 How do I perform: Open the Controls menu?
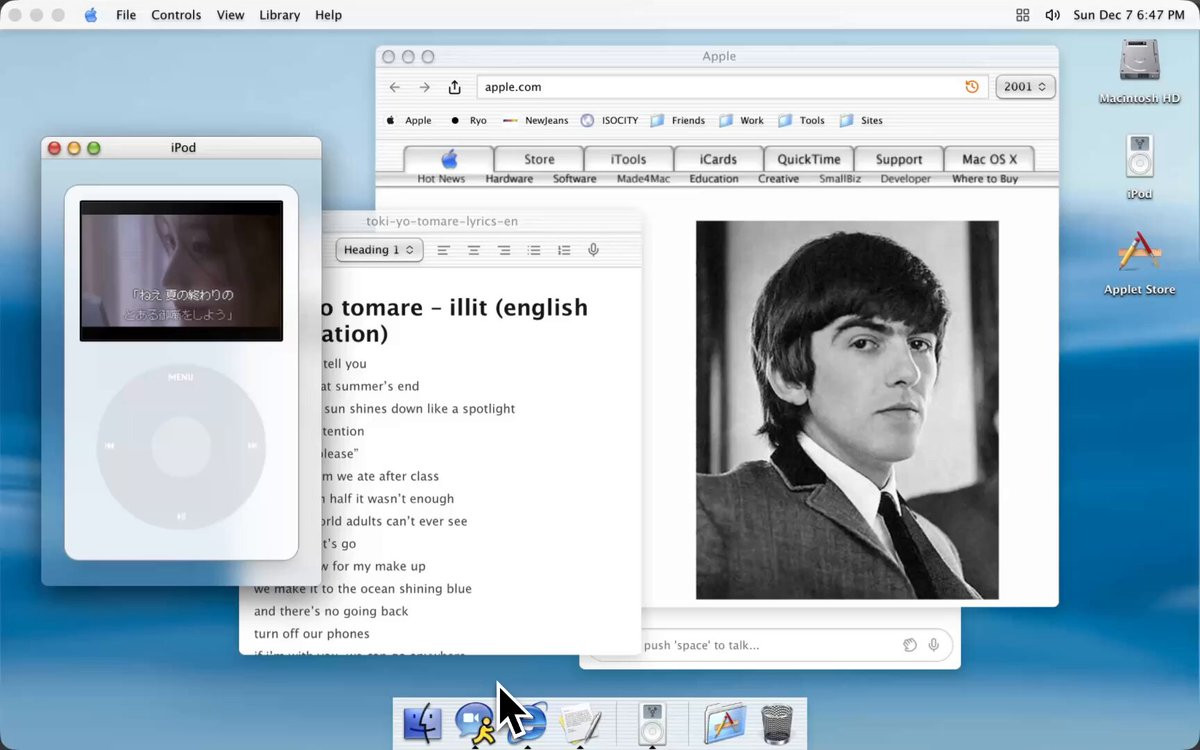tap(176, 15)
